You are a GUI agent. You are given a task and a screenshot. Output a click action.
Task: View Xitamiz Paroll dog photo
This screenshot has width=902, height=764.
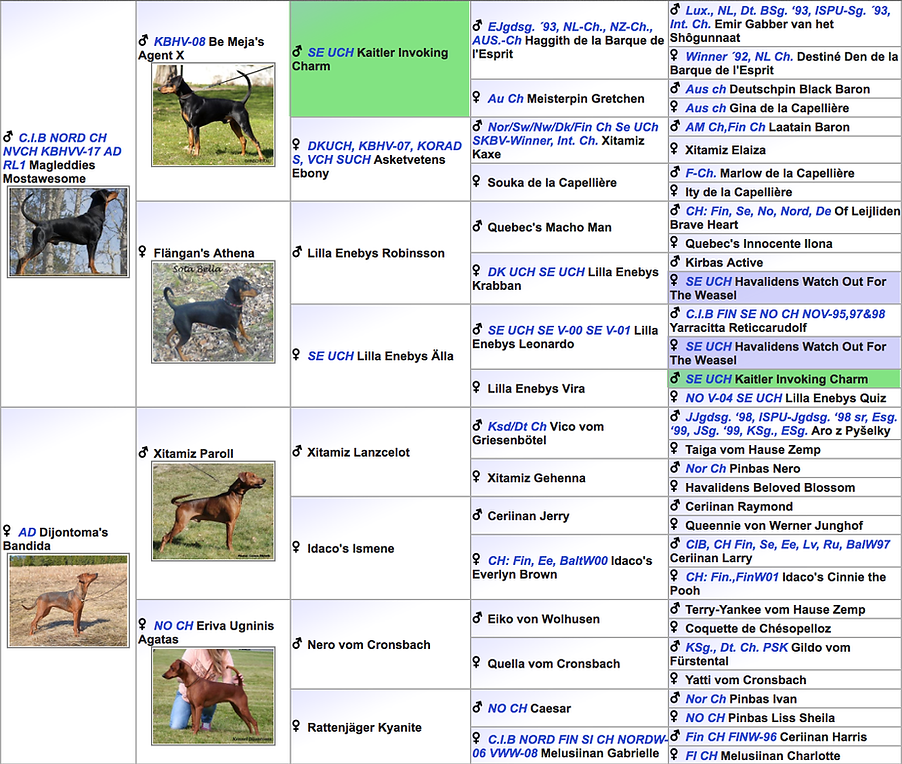click(213, 511)
